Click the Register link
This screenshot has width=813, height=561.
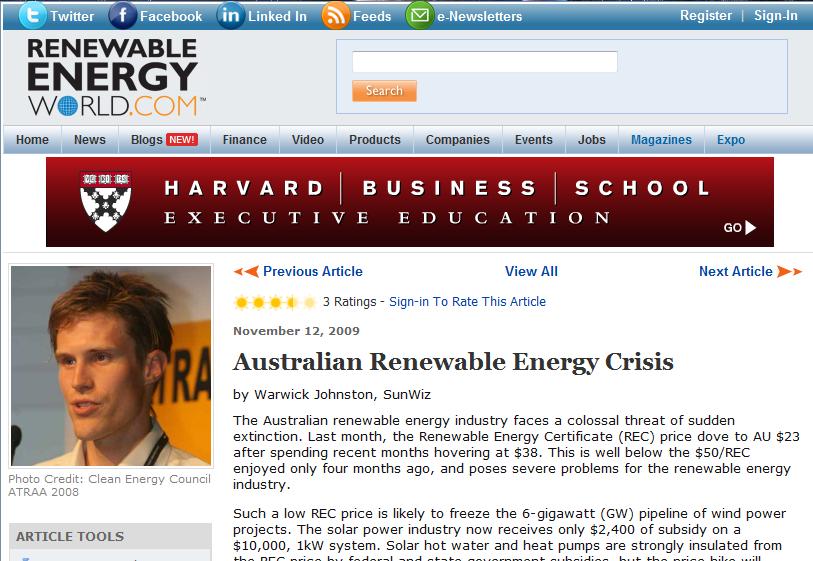click(x=706, y=16)
